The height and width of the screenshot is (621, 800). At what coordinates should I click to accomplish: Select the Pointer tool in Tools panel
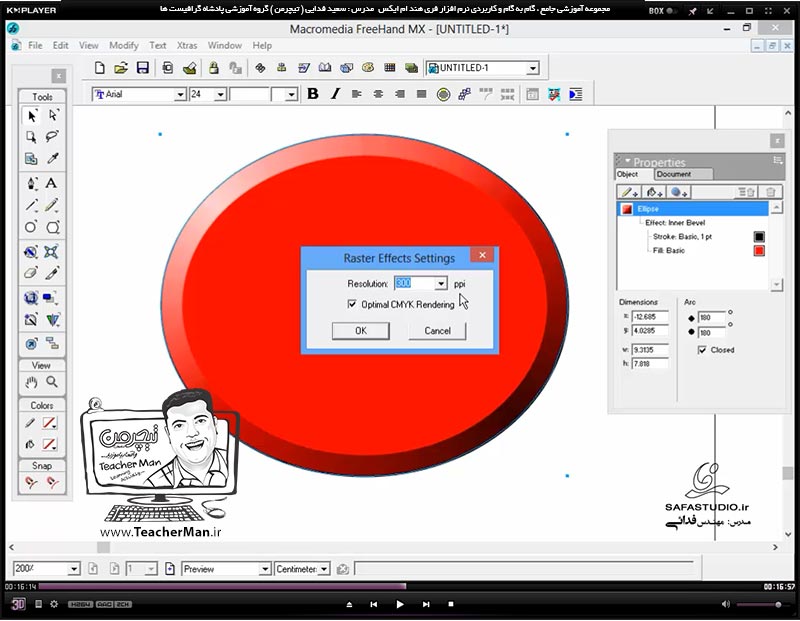[x=32, y=116]
